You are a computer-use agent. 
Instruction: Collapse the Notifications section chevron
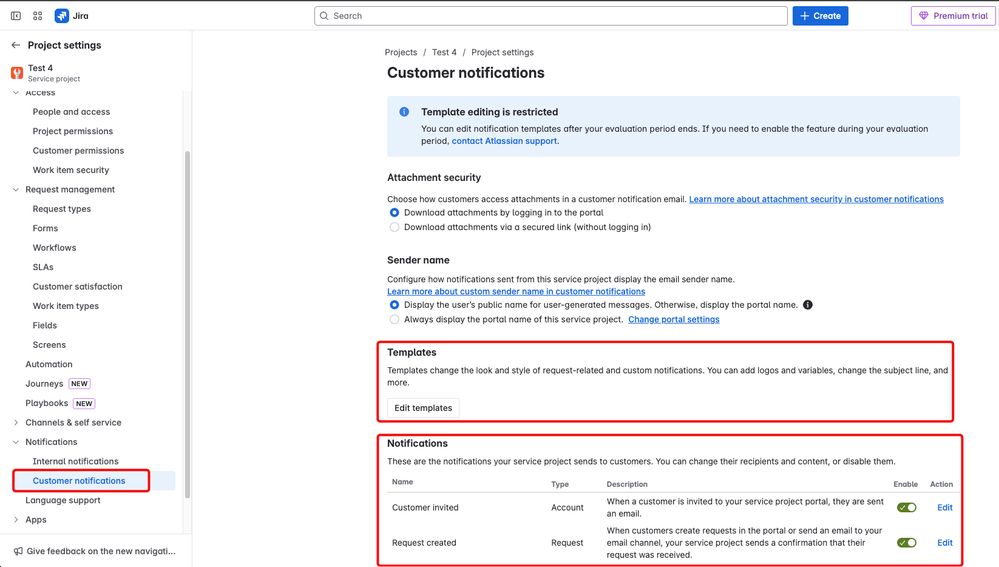point(16,441)
